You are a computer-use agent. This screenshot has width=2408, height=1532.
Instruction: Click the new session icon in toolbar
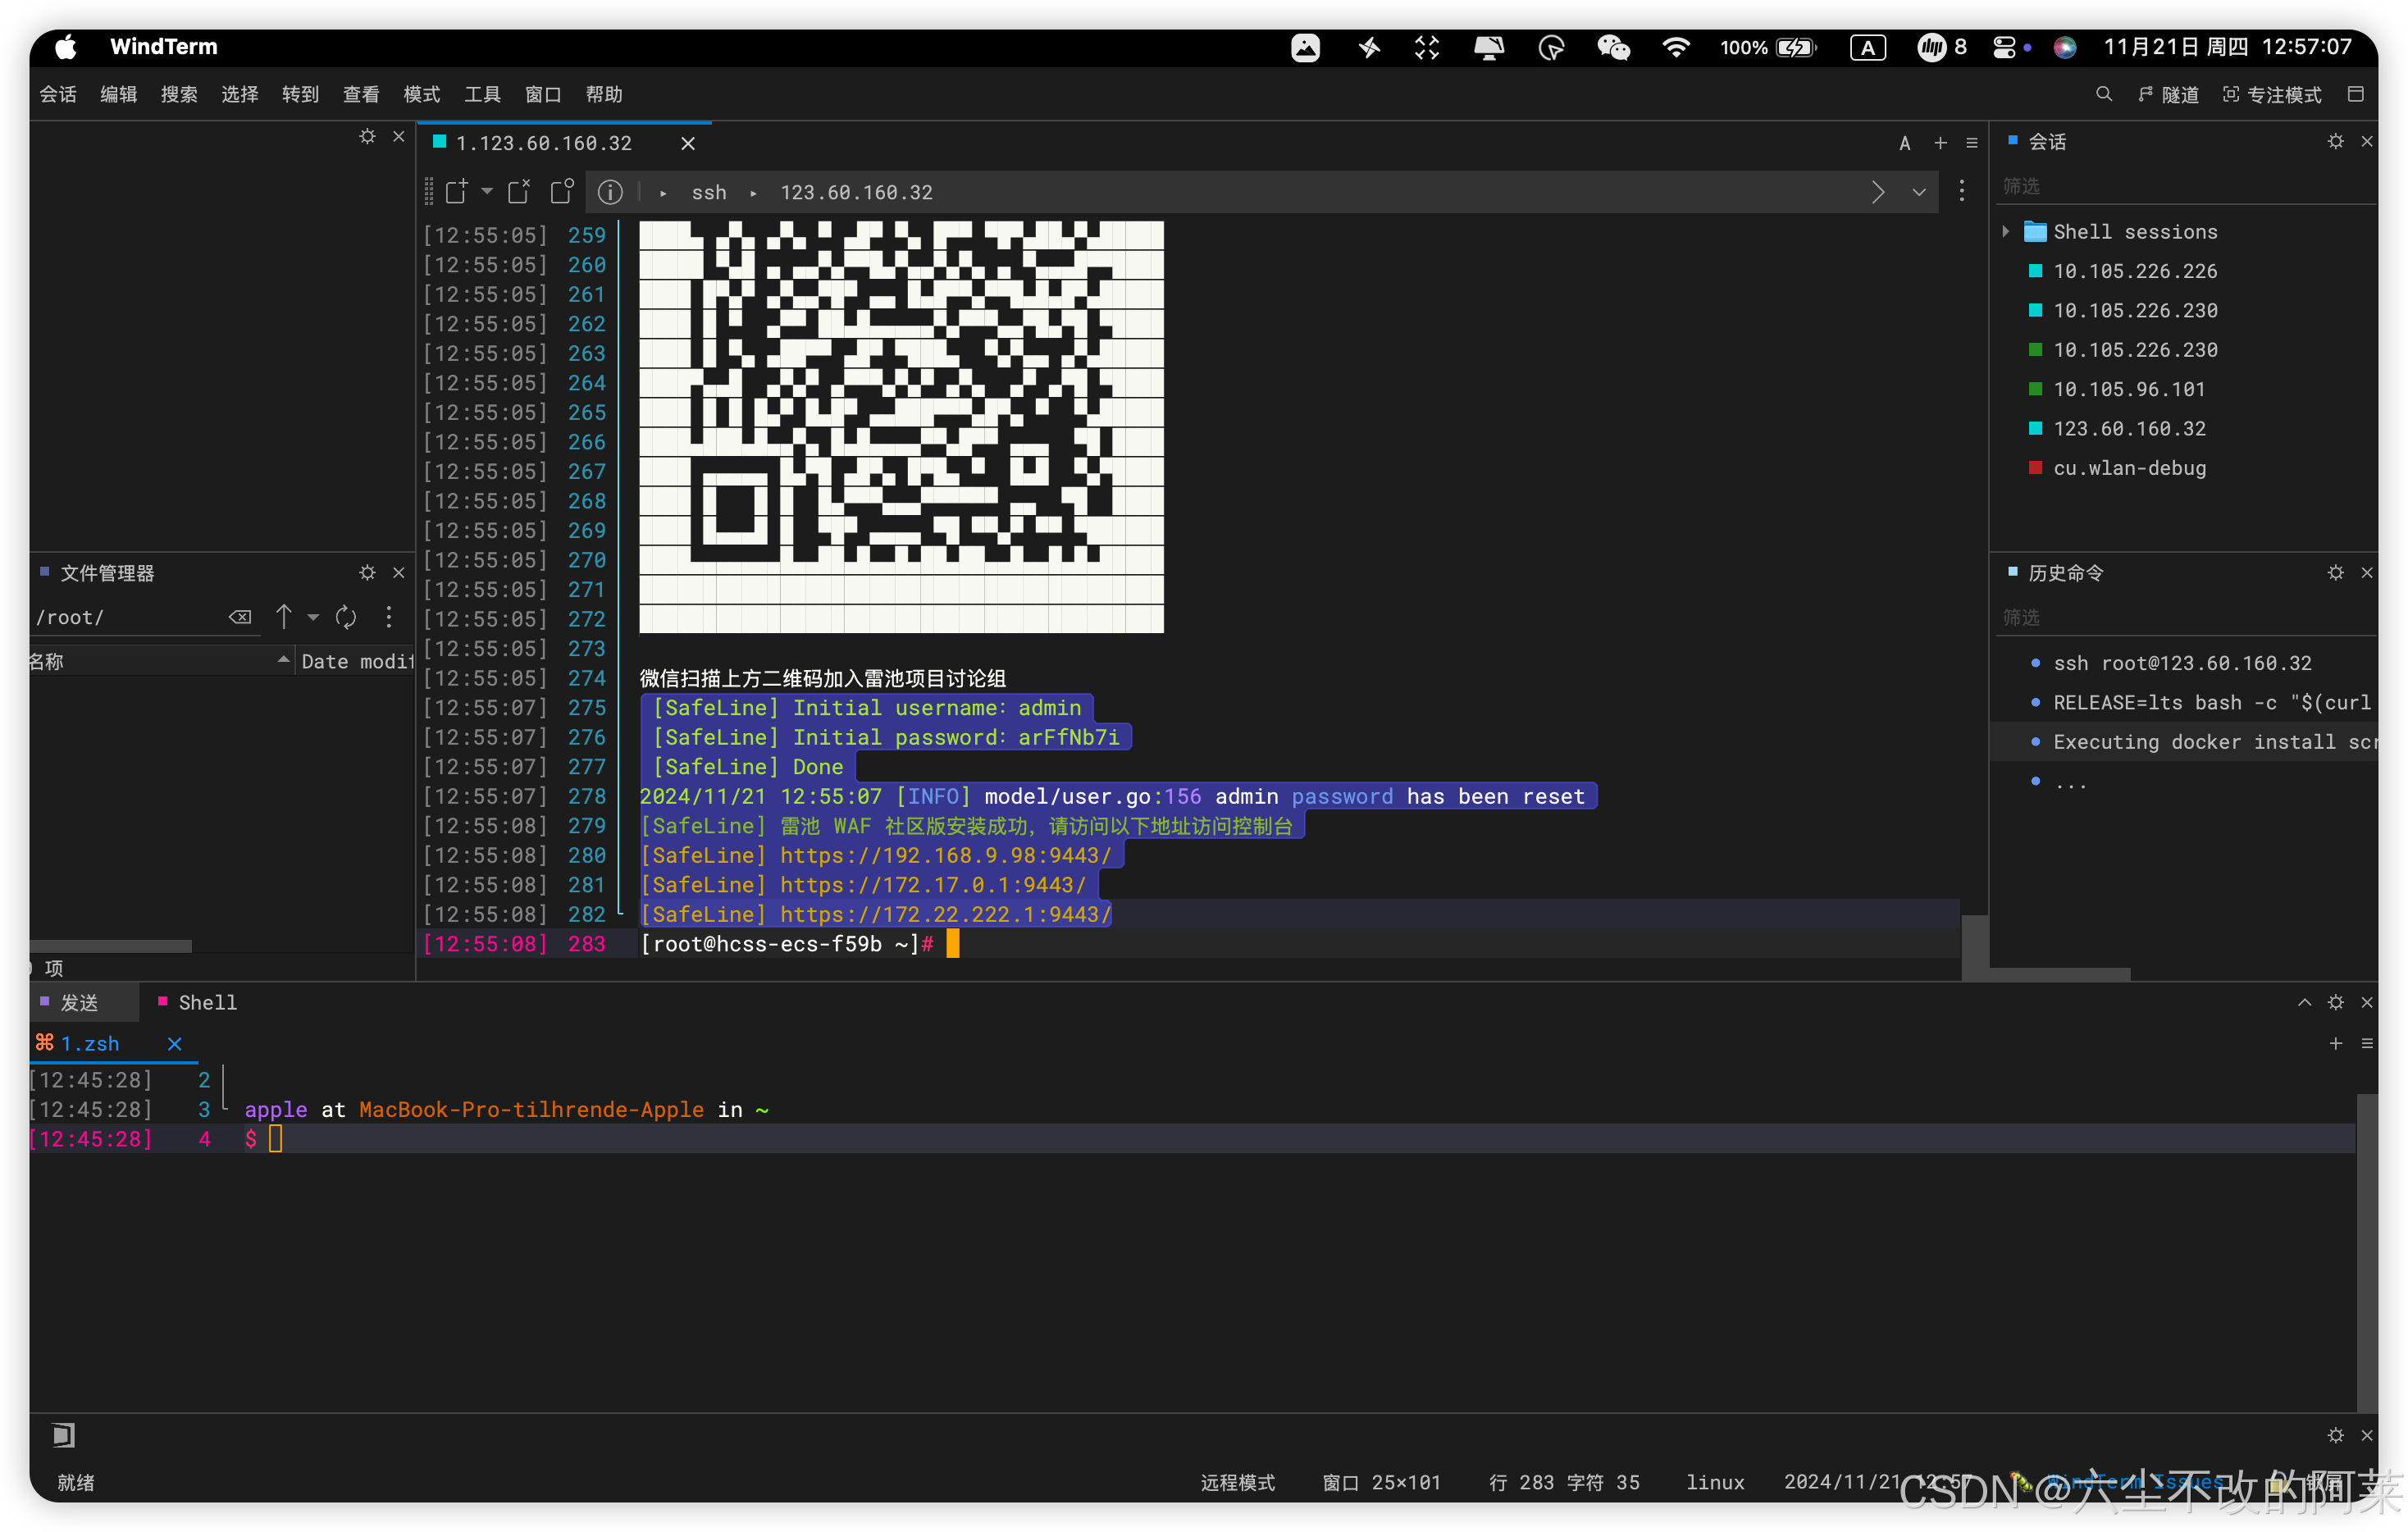[x=456, y=192]
